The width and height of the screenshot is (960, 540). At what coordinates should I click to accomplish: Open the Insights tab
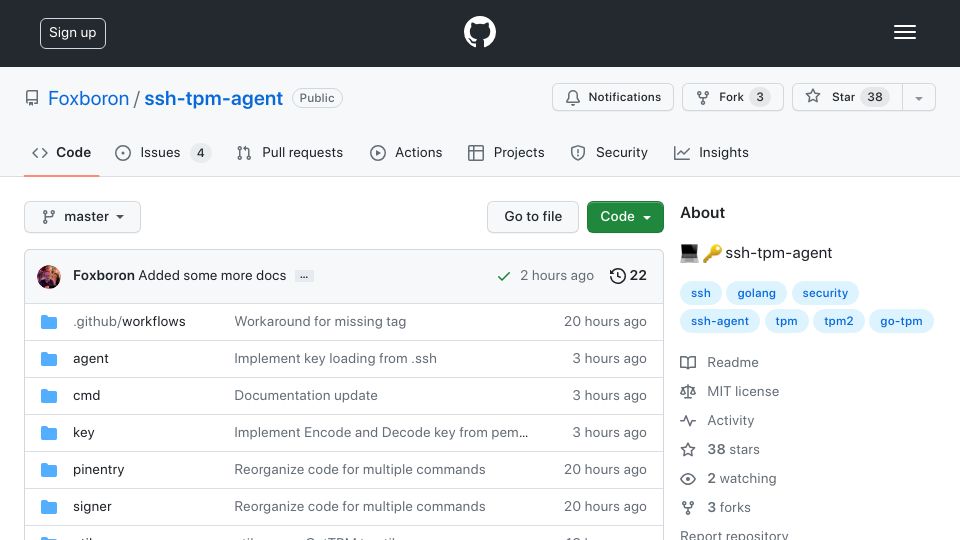pyautogui.click(x=711, y=152)
